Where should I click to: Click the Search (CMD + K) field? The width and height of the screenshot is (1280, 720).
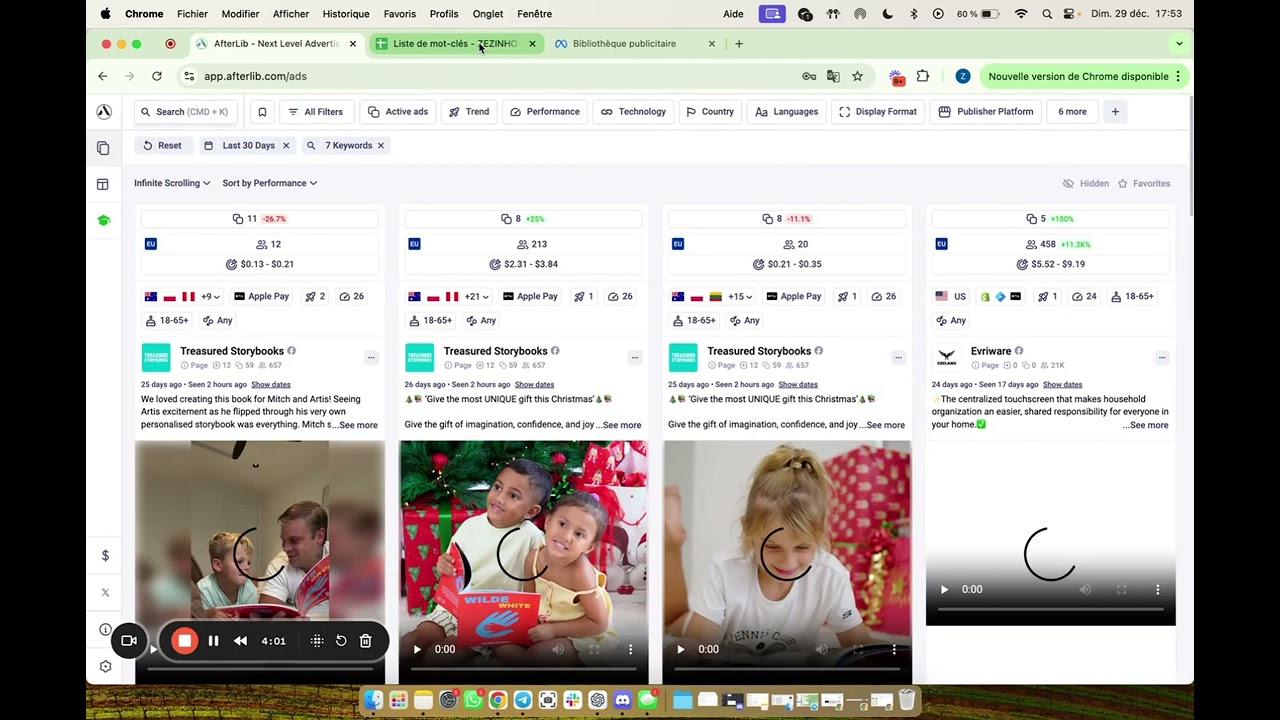(186, 112)
